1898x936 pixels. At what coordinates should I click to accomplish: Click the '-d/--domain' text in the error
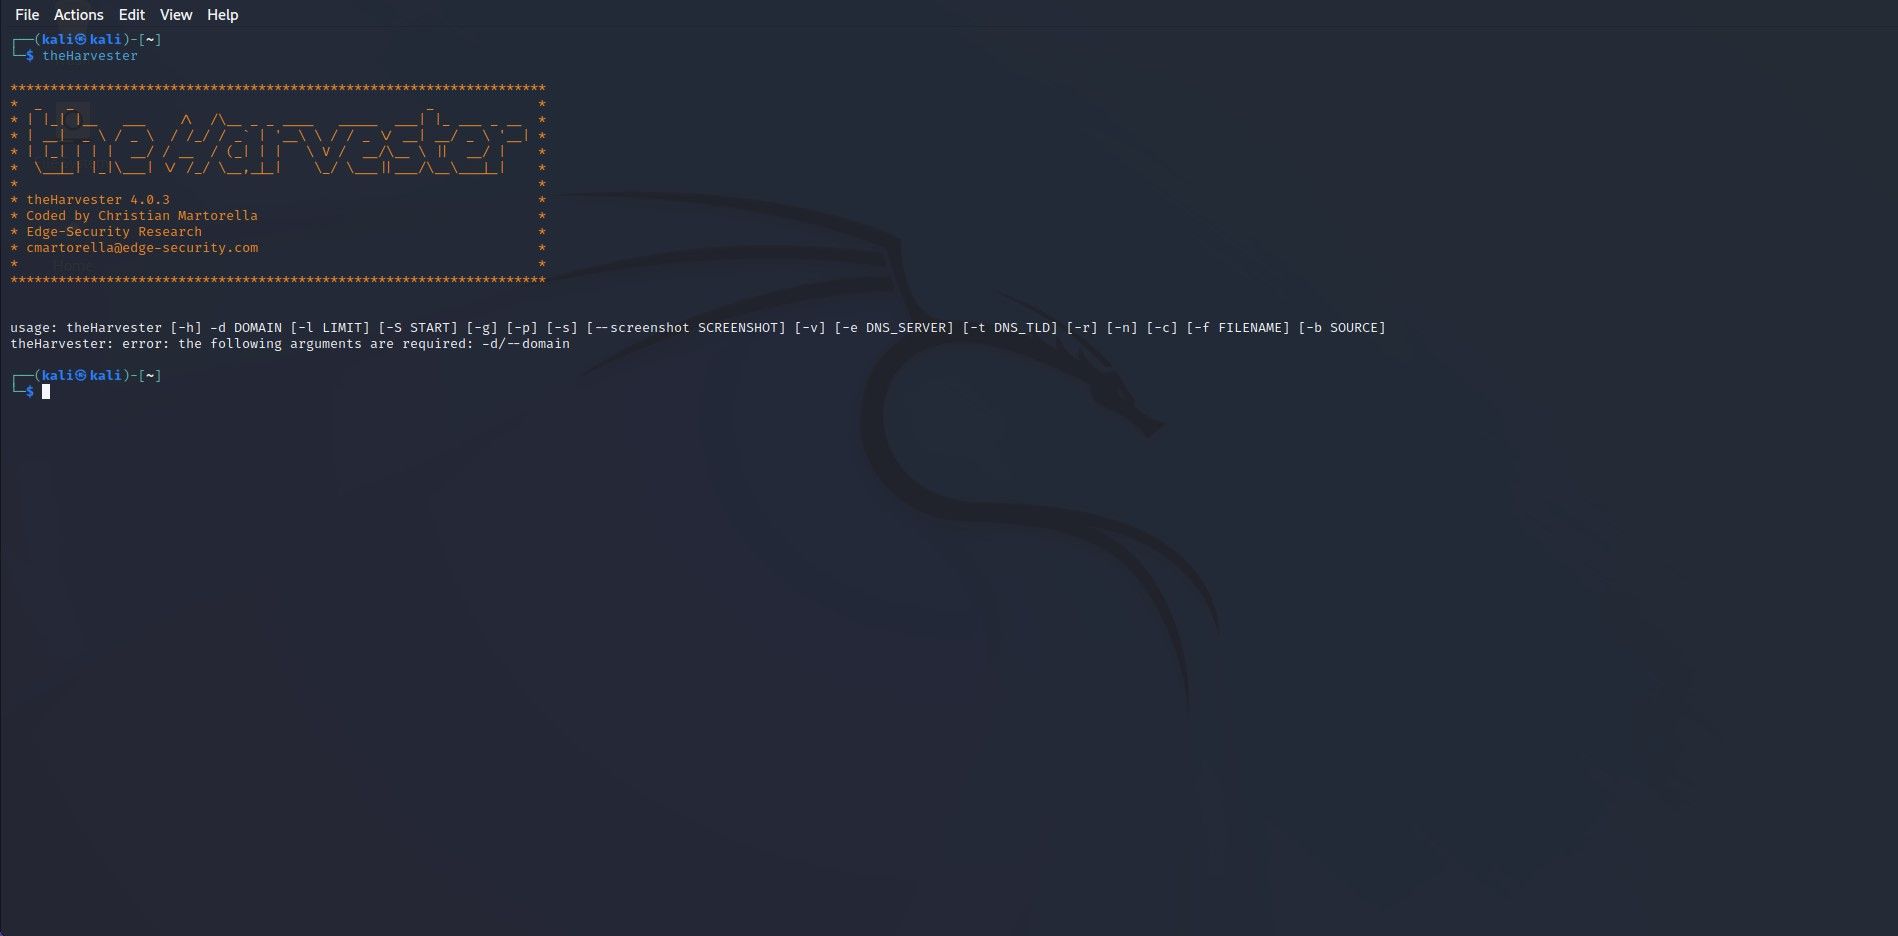tap(526, 344)
